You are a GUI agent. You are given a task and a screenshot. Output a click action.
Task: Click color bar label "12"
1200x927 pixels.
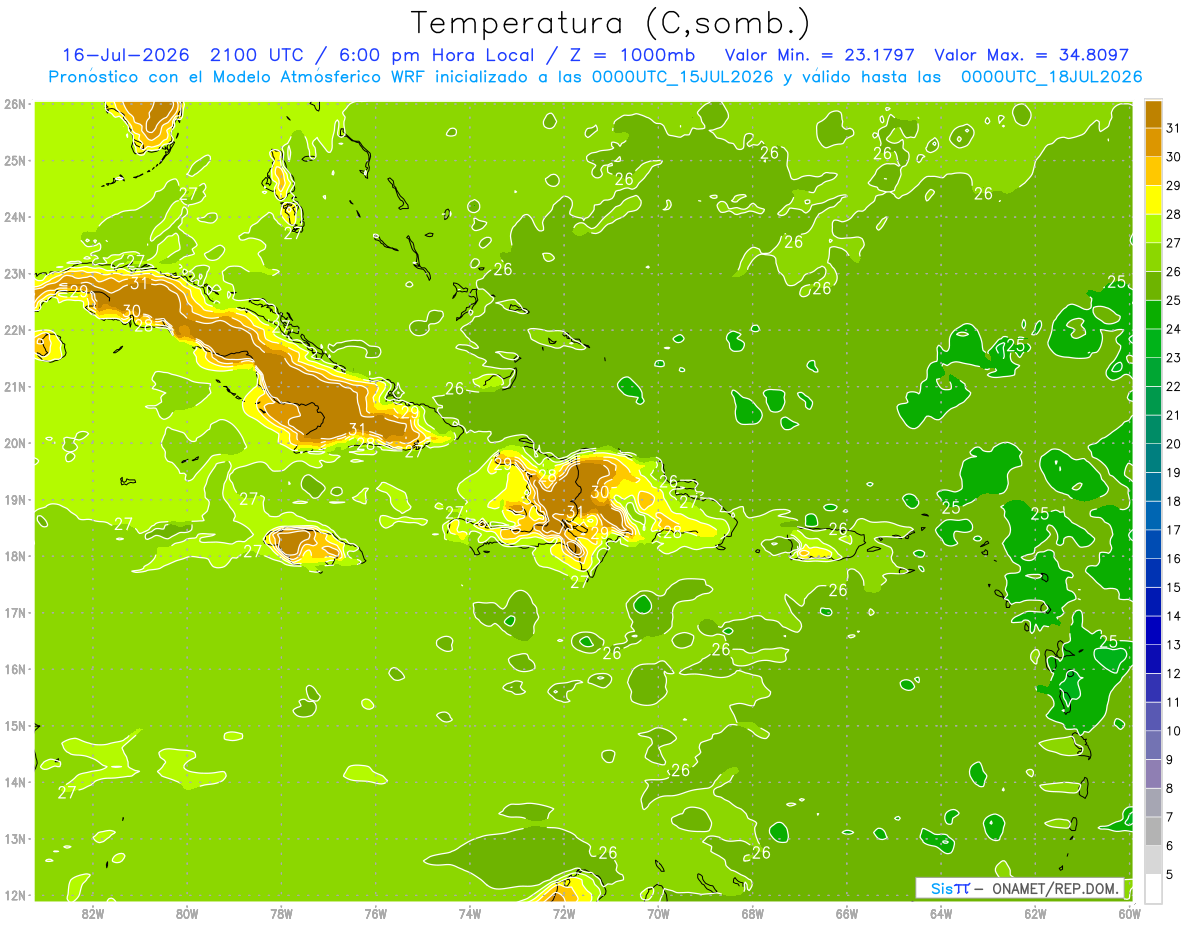coord(1173,673)
